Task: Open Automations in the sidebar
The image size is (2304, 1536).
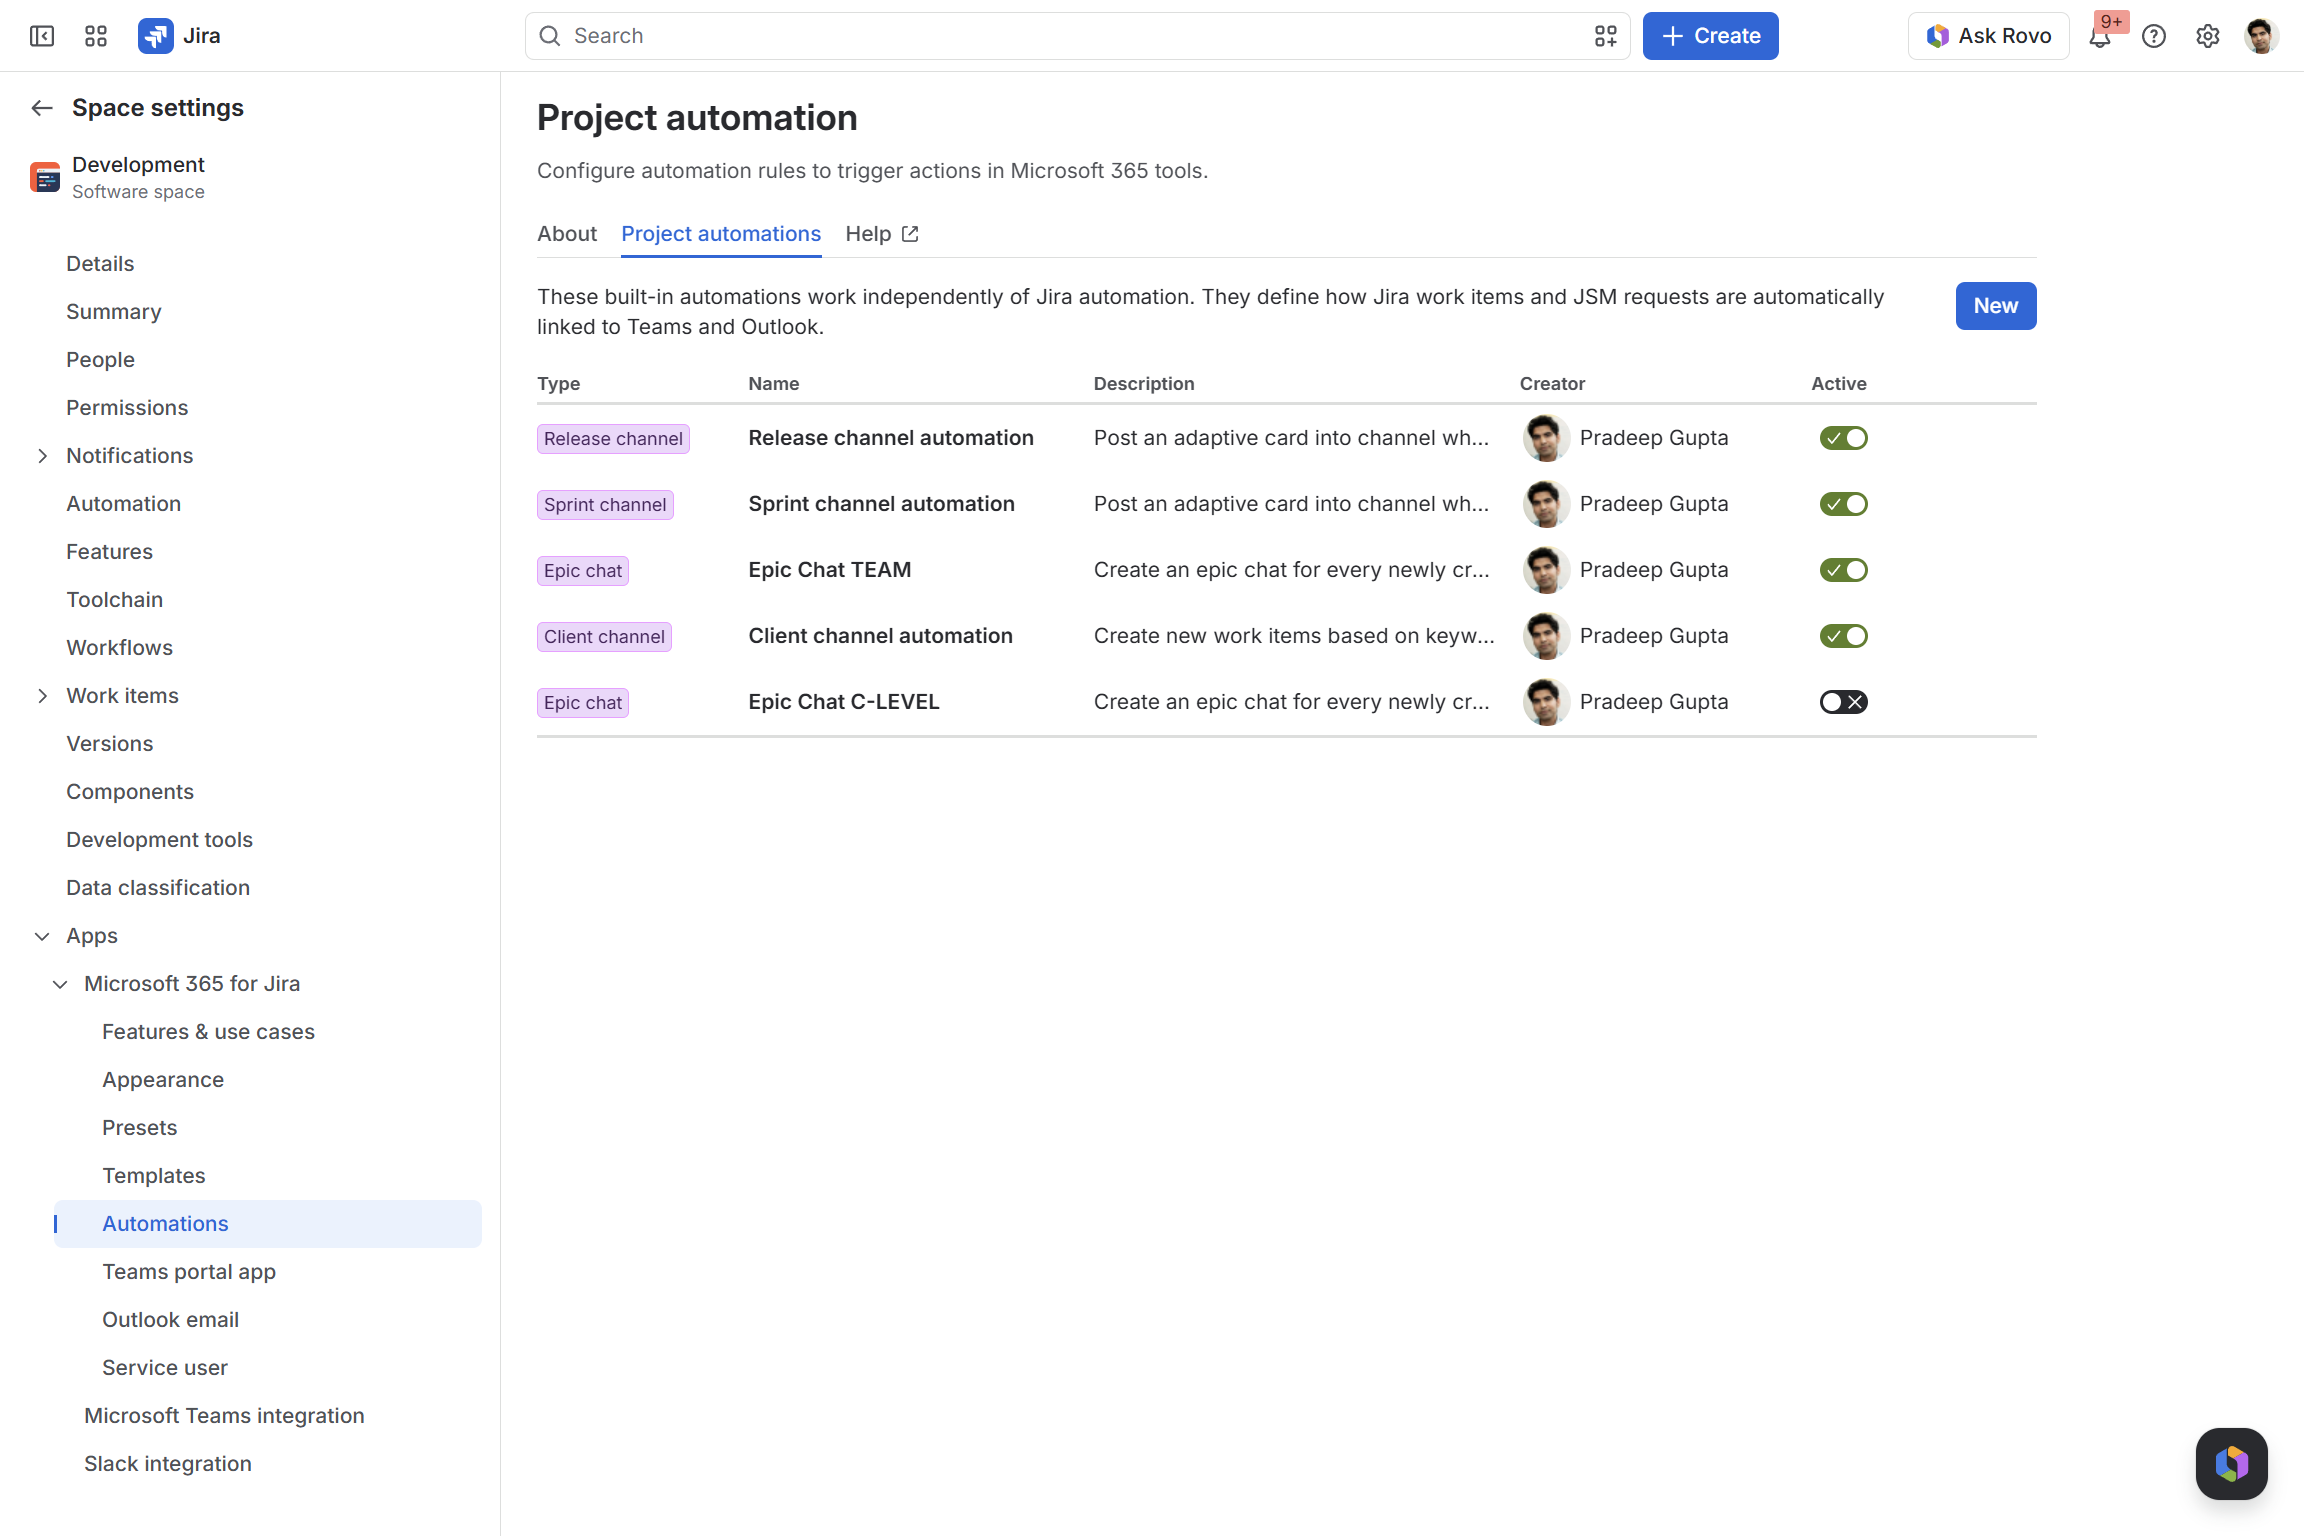Action: pos(267,1224)
